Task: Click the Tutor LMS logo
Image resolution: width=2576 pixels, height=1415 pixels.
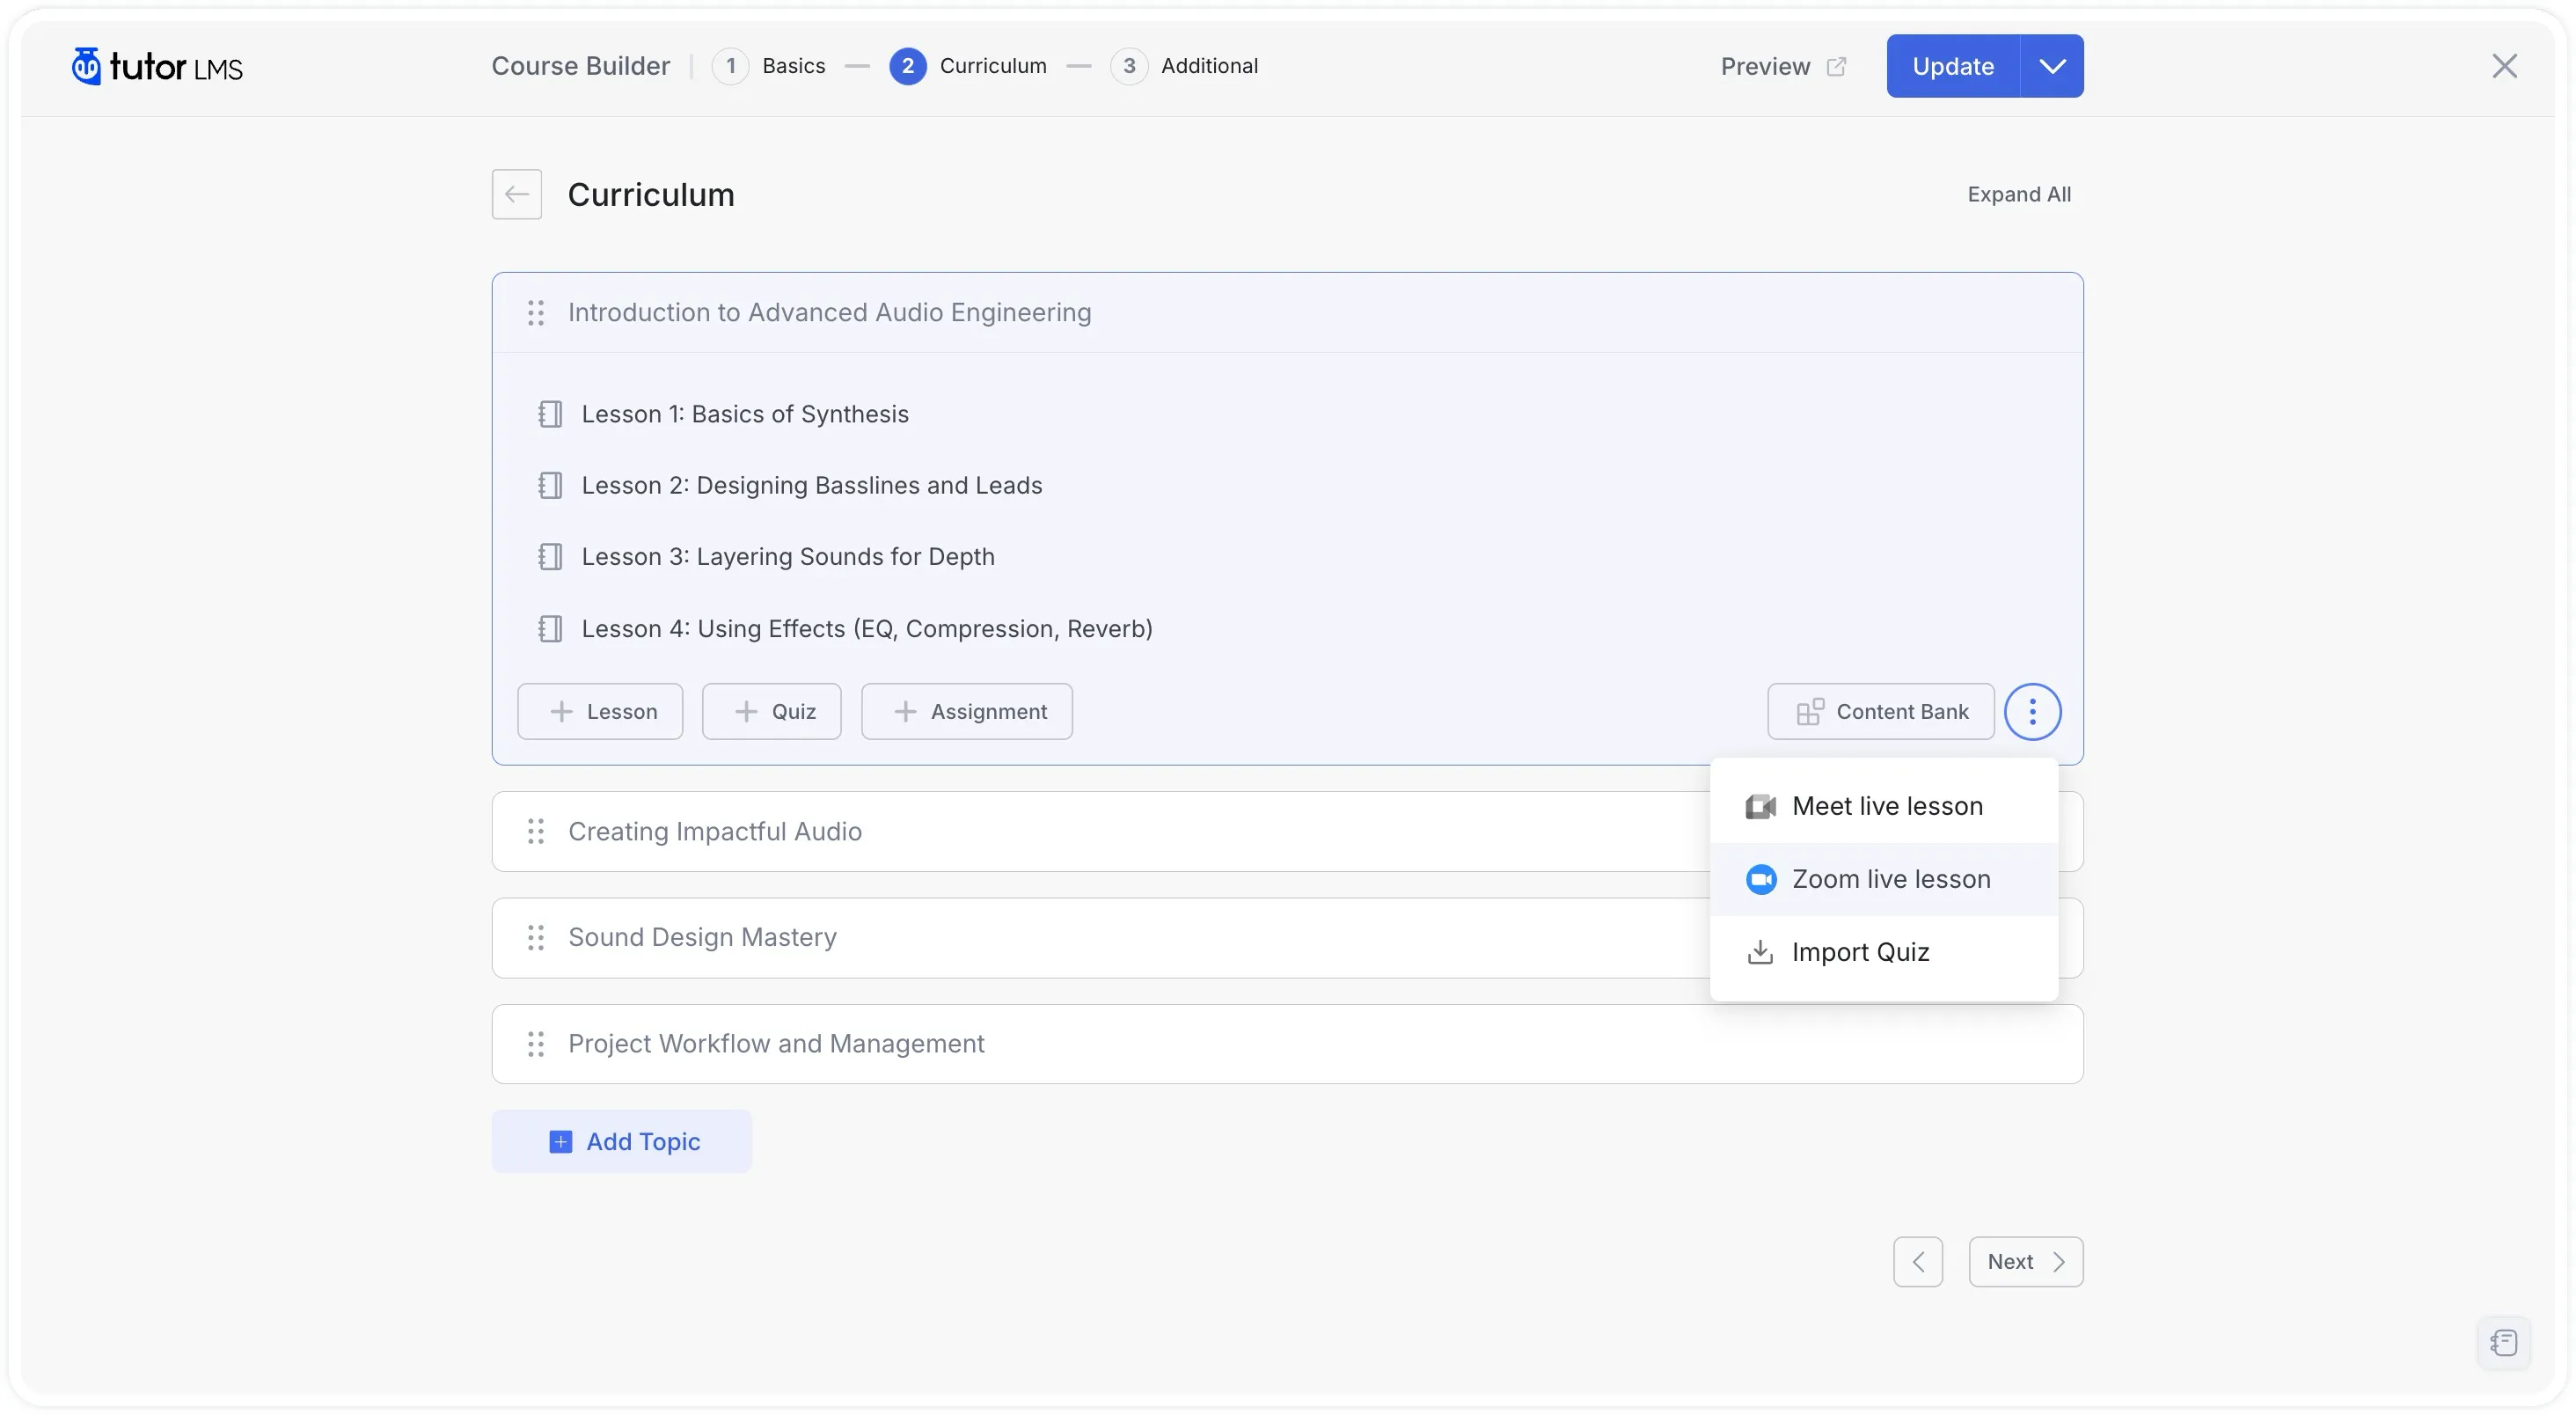Action: (x=157, y=66)
